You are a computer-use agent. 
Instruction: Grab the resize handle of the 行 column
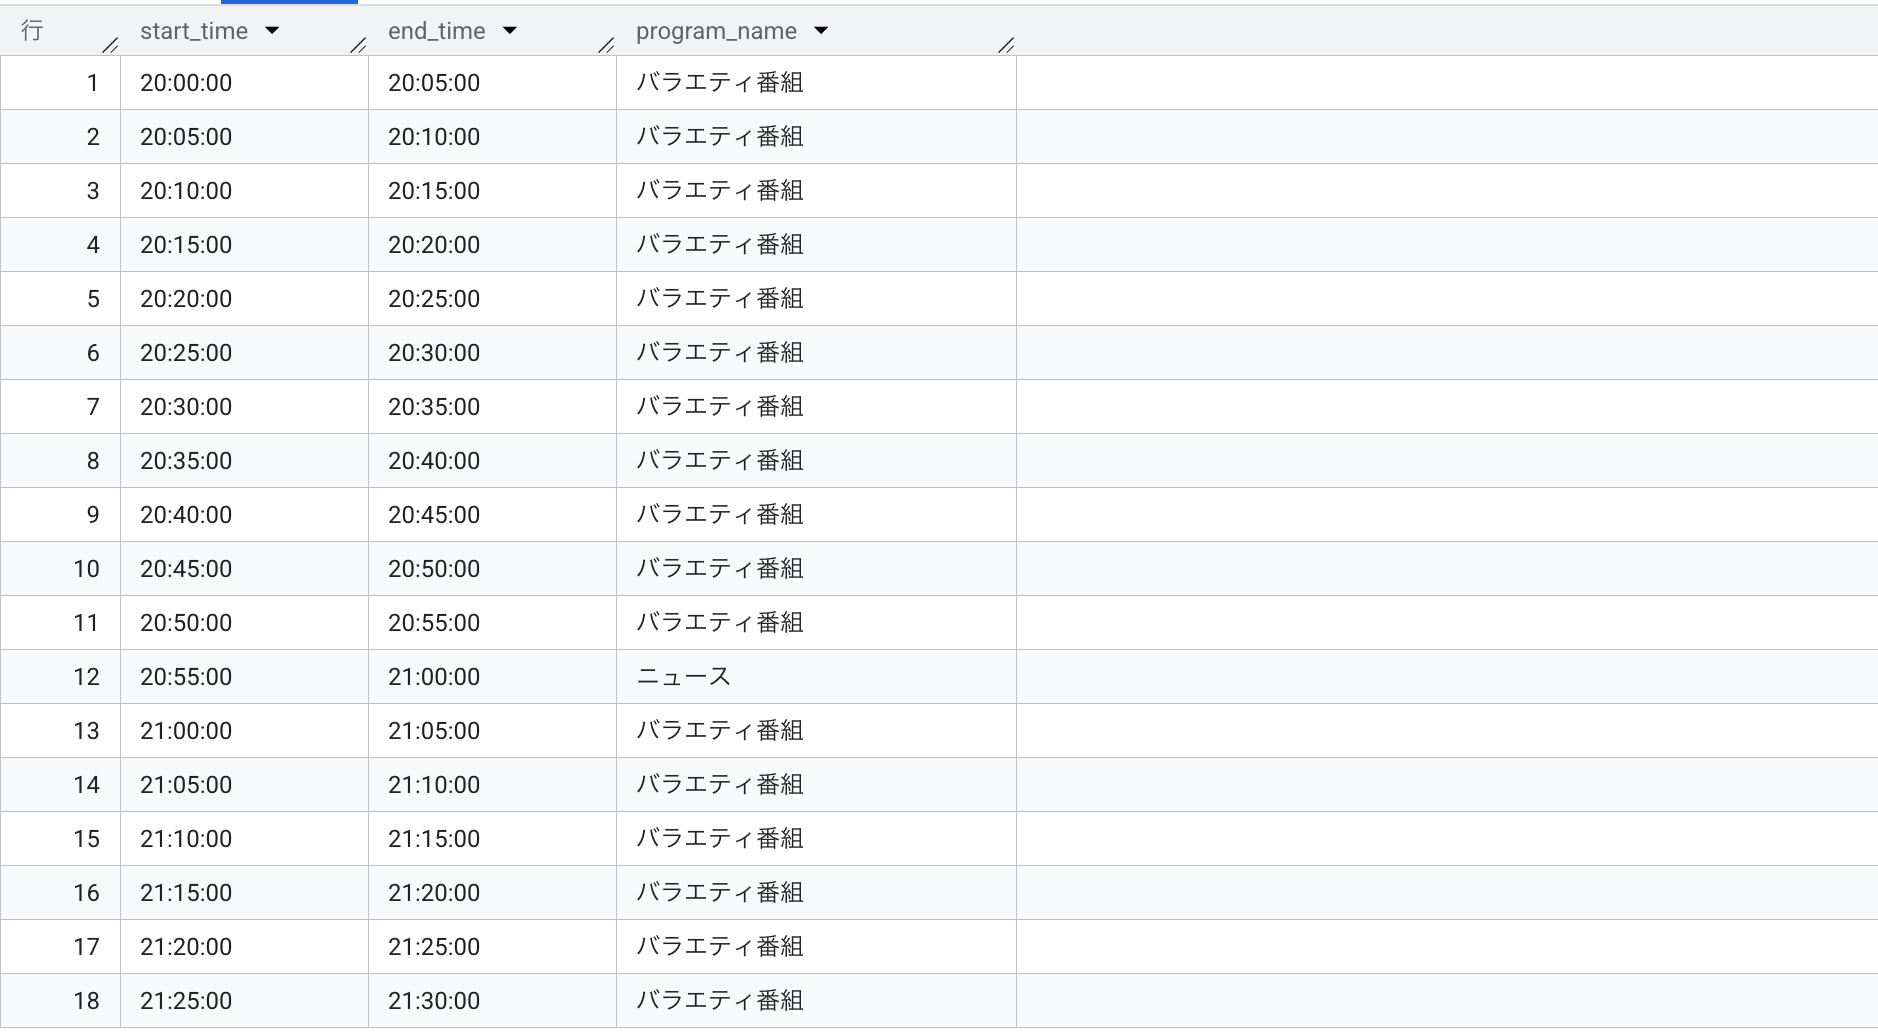tap(110, 45)
